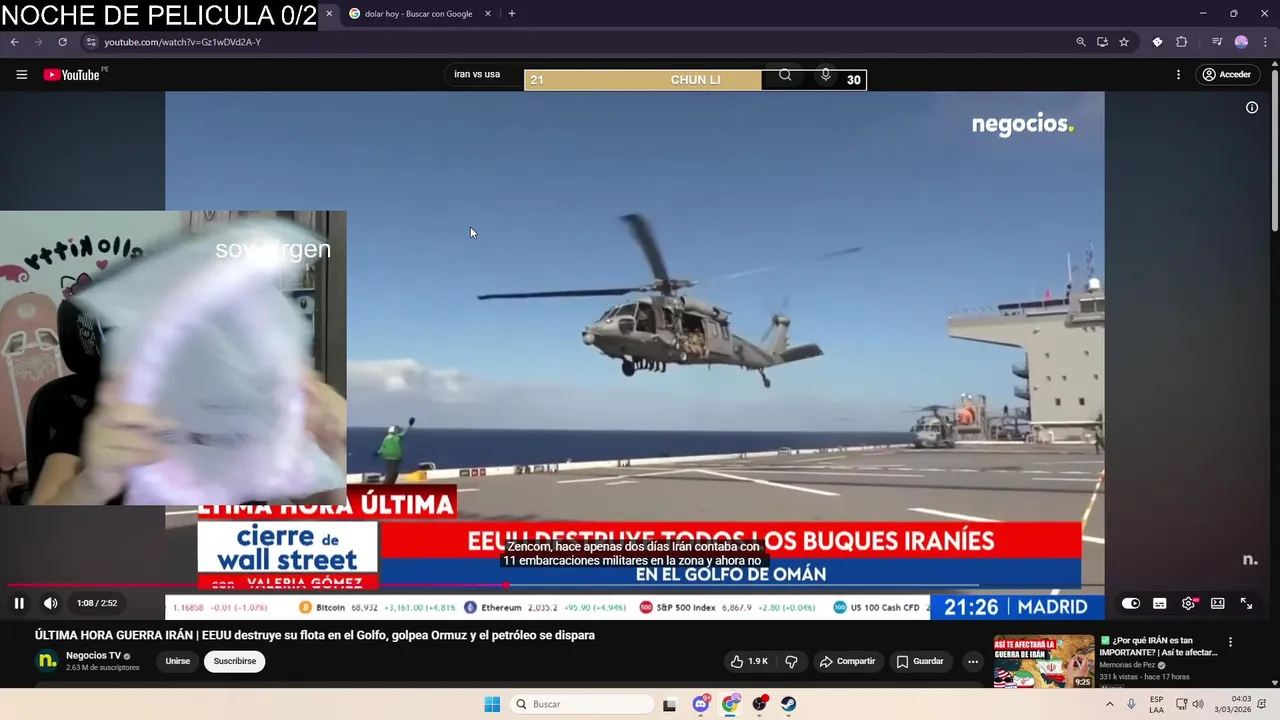Save the video with Guardar
Screen dimensions: 1280x720
(920, 661)
